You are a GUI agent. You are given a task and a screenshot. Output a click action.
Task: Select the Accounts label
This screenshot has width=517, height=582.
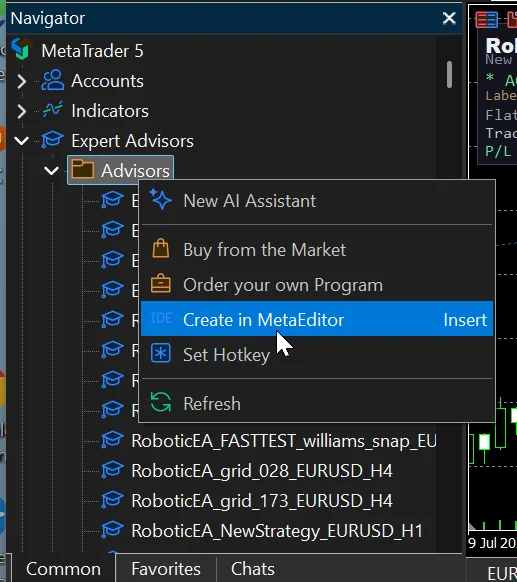107,81
